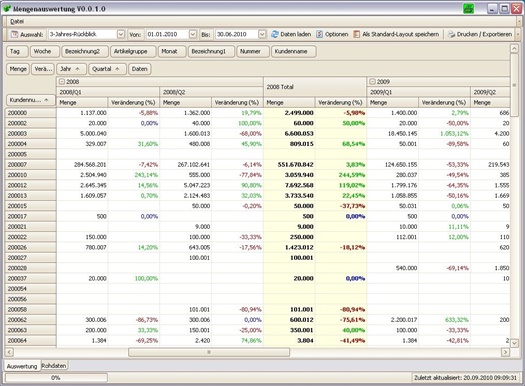Click the green icon in title bar

468,9
